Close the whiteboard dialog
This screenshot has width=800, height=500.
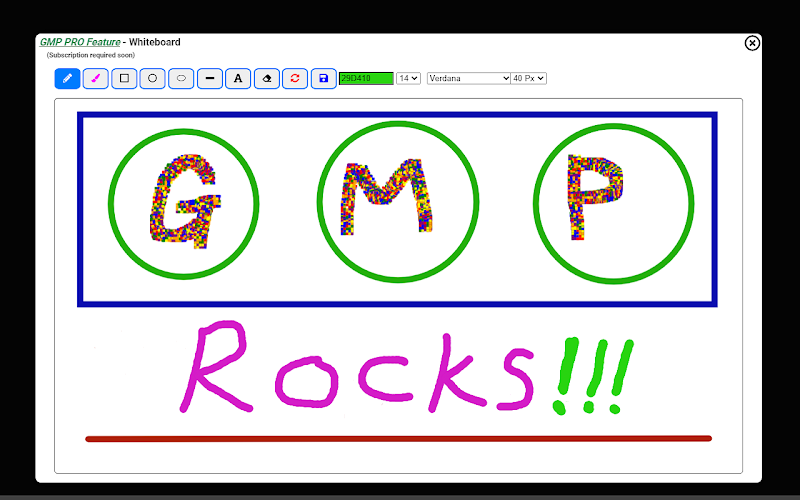[752, 43]
